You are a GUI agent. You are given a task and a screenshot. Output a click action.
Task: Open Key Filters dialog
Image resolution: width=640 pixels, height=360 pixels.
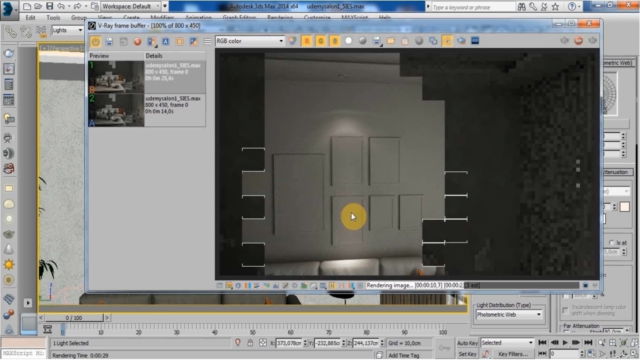coord(513,354)
